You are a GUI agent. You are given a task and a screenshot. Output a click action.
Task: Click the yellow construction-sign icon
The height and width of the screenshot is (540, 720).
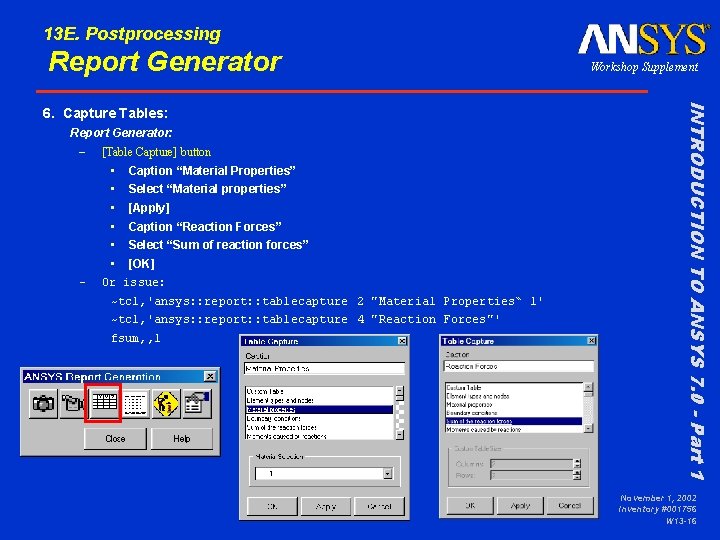coord(166,404)
